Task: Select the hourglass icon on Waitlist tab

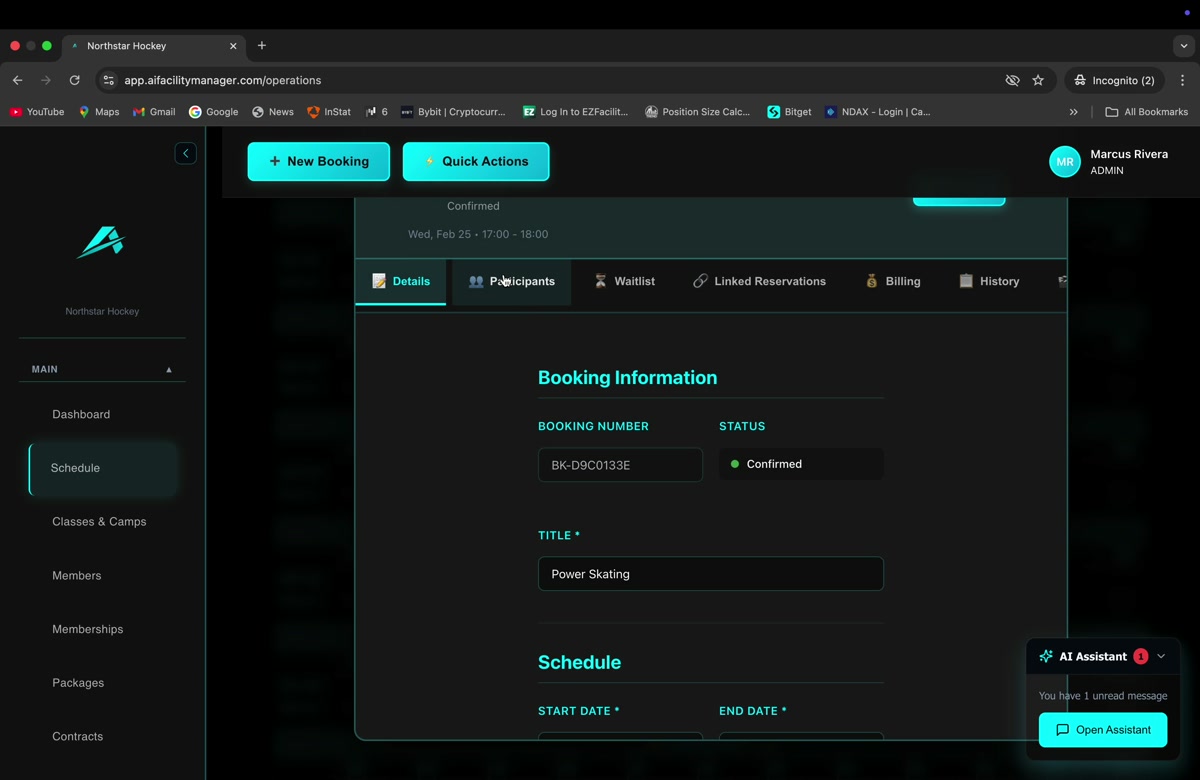Action: point(601,281)
